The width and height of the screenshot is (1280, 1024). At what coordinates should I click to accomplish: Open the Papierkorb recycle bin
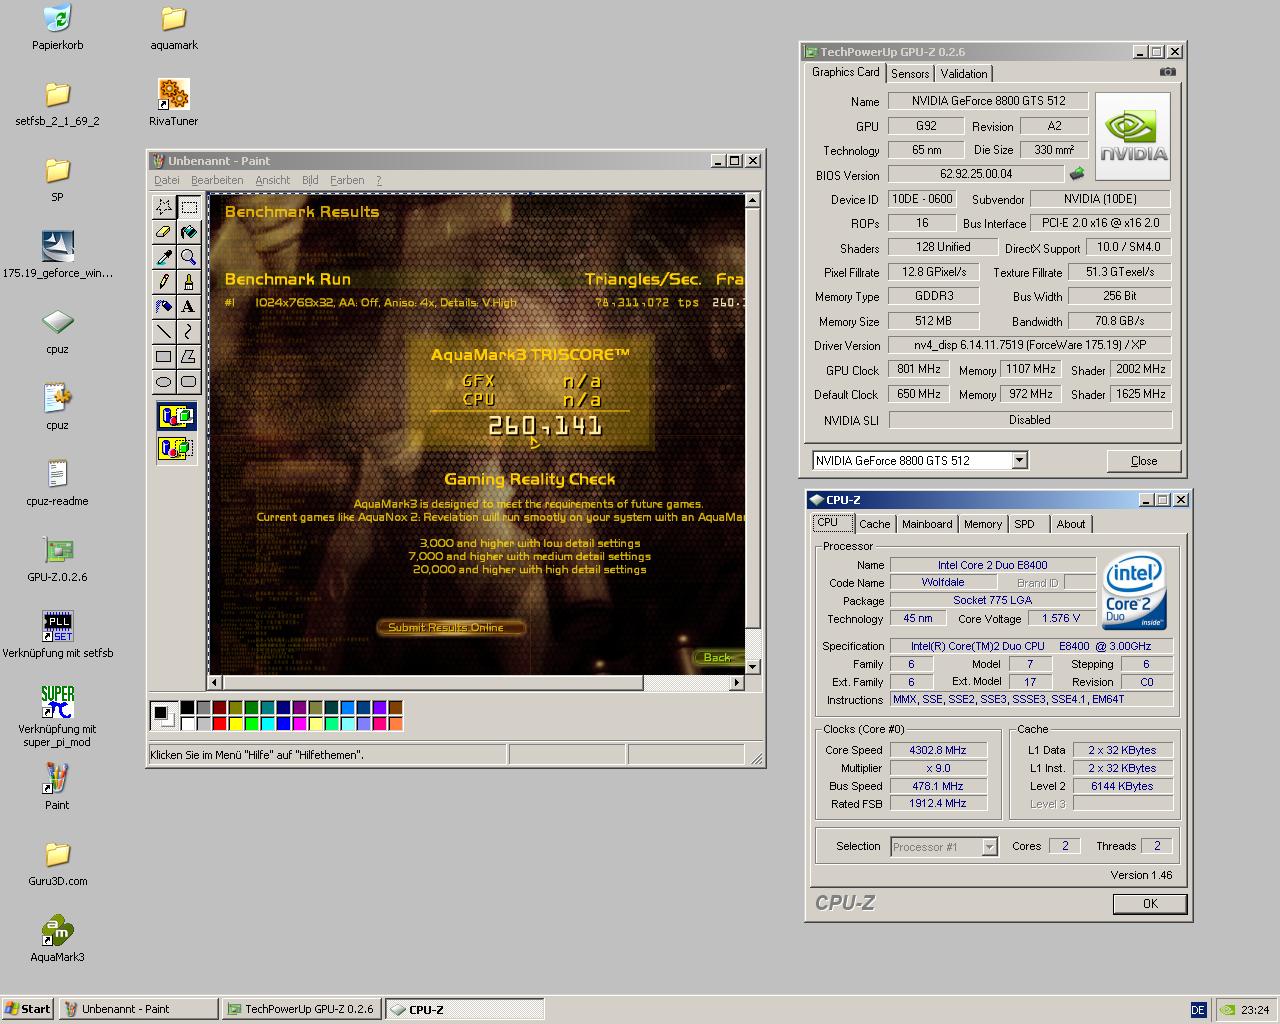[x=57, y=27]
